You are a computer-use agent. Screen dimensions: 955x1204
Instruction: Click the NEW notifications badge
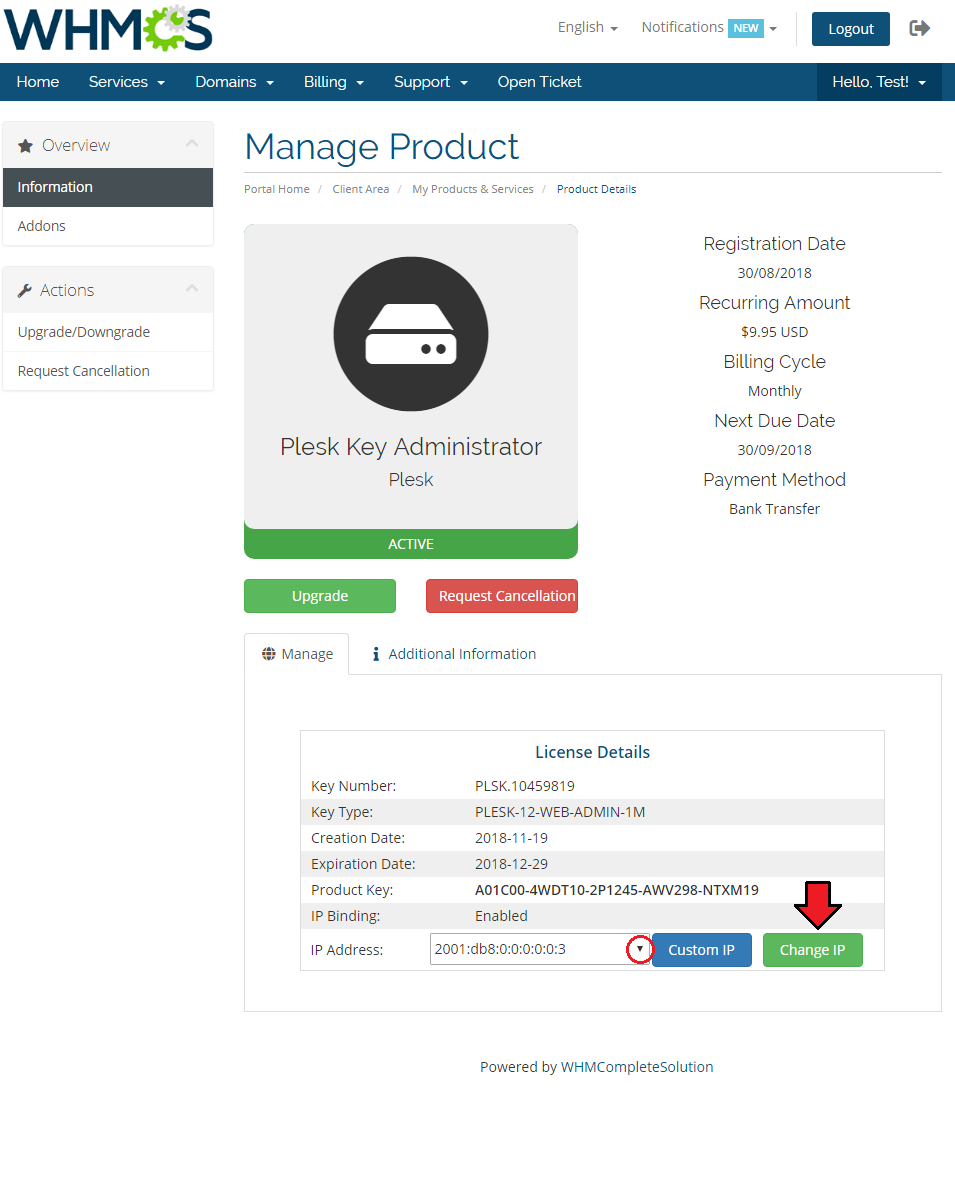(746, 28)
